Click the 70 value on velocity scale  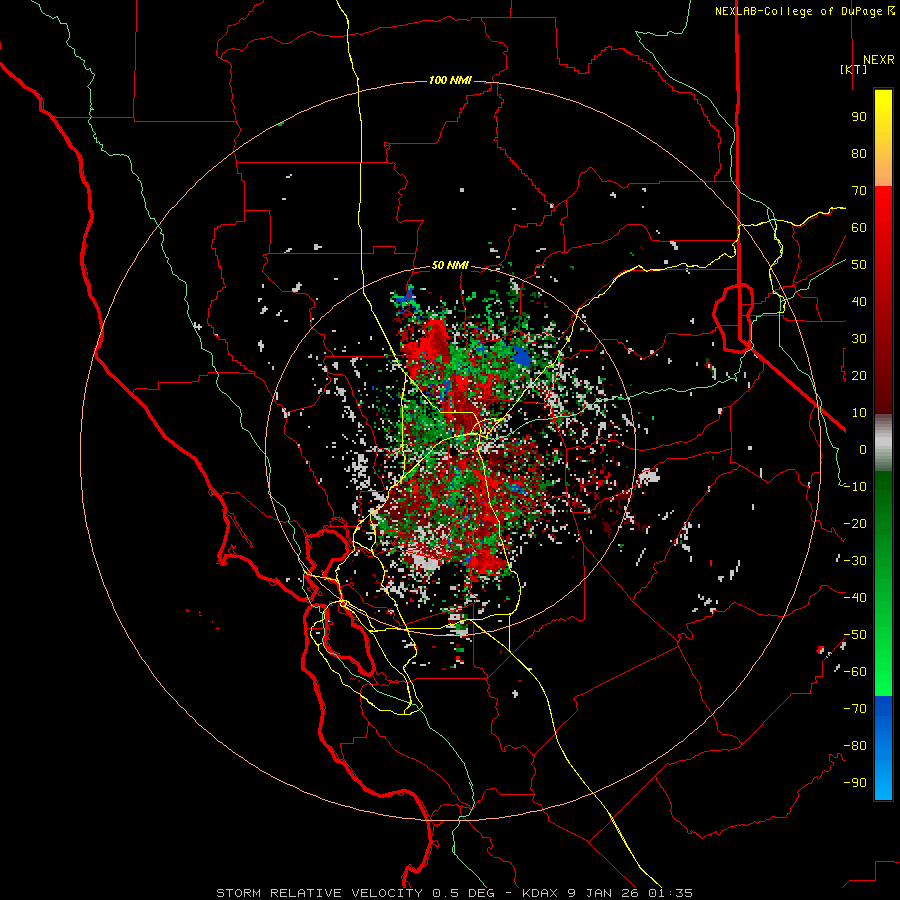pos(859,191)
